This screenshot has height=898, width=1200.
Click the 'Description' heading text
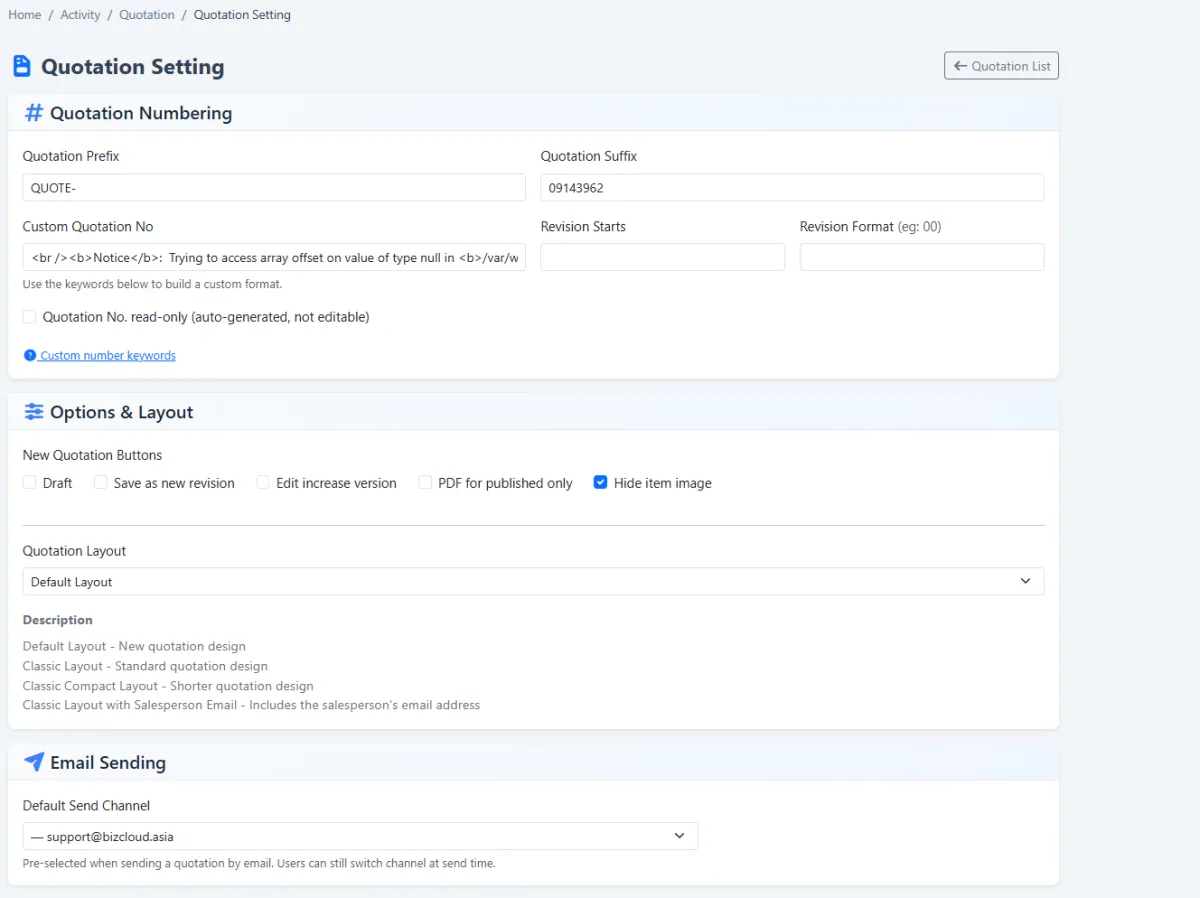(x=58, y=620)
